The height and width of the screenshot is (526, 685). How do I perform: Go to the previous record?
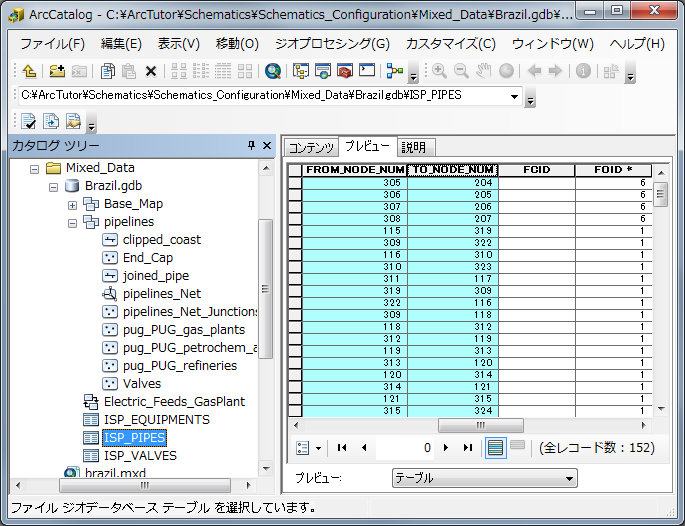[x=364, y=447]
